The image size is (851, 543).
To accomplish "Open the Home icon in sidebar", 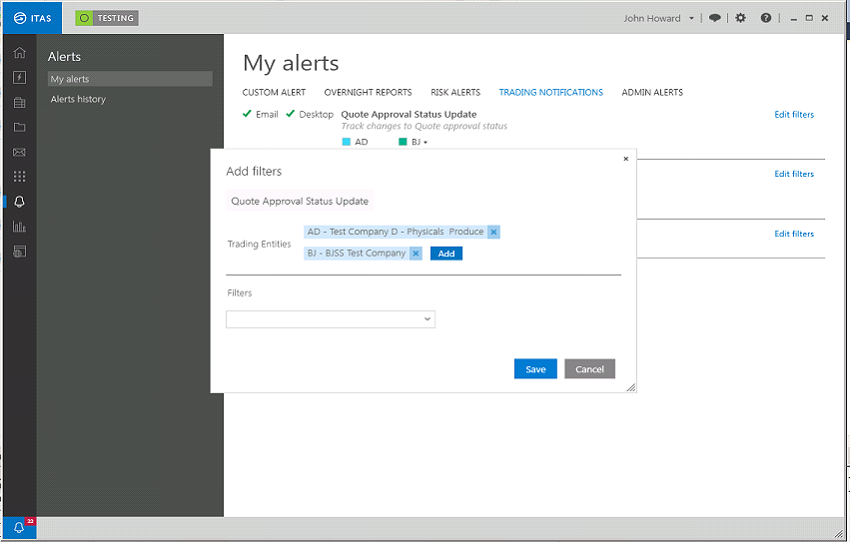I will (x=20, y=53).
